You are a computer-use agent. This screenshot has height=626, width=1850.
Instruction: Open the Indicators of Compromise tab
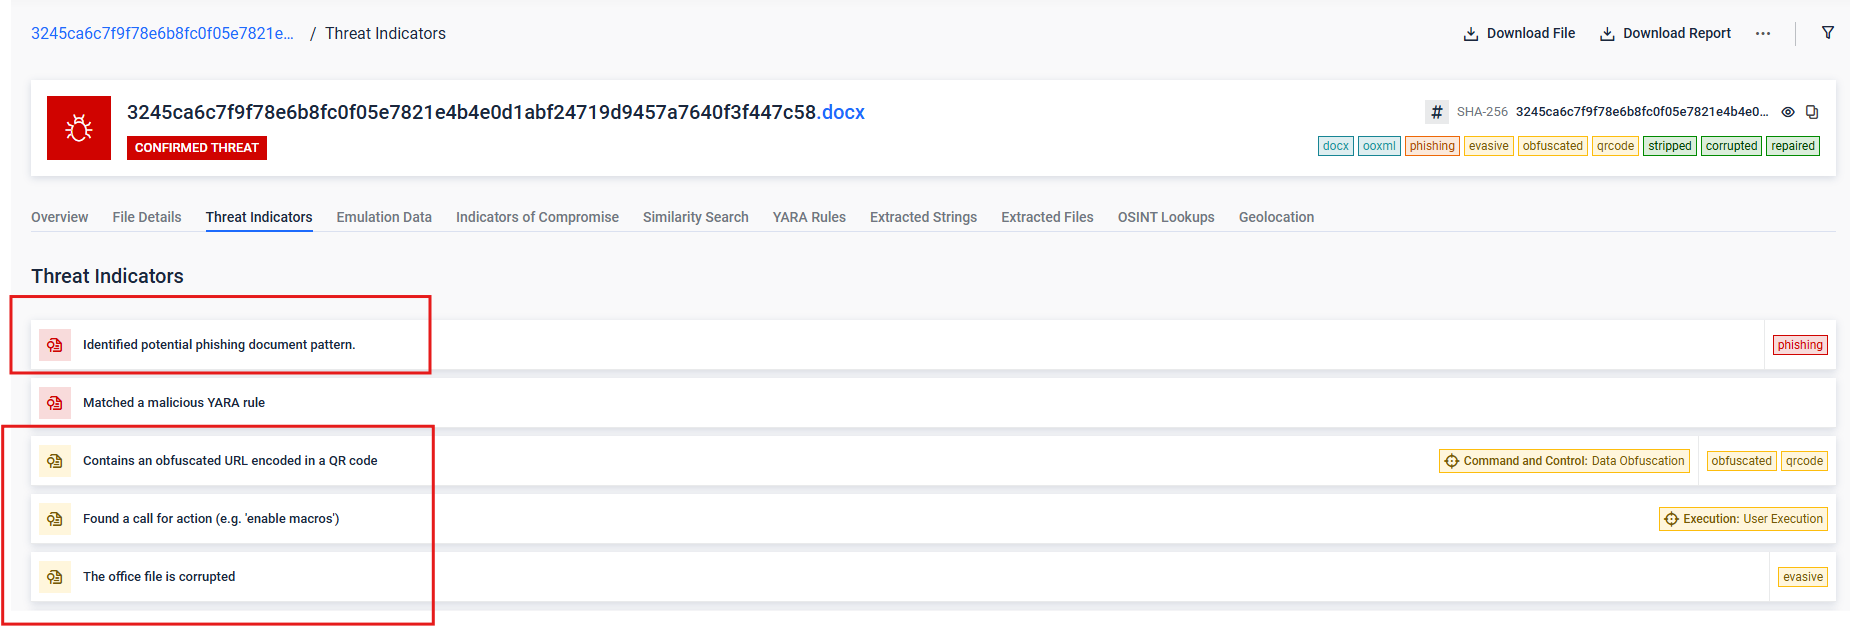[x=537, y=217]
